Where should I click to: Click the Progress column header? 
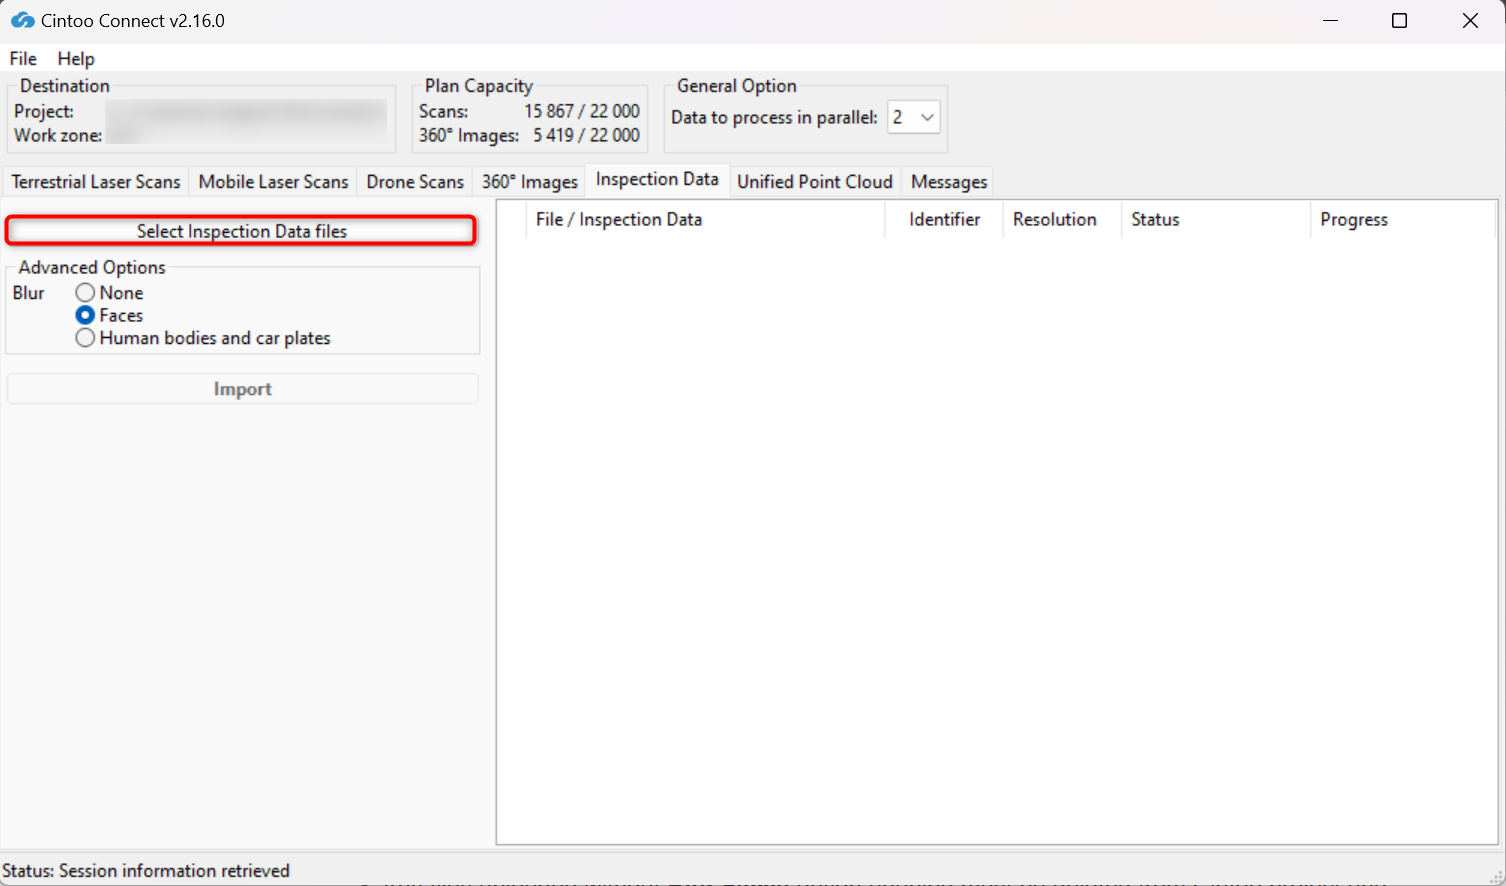coord(1403,220)
